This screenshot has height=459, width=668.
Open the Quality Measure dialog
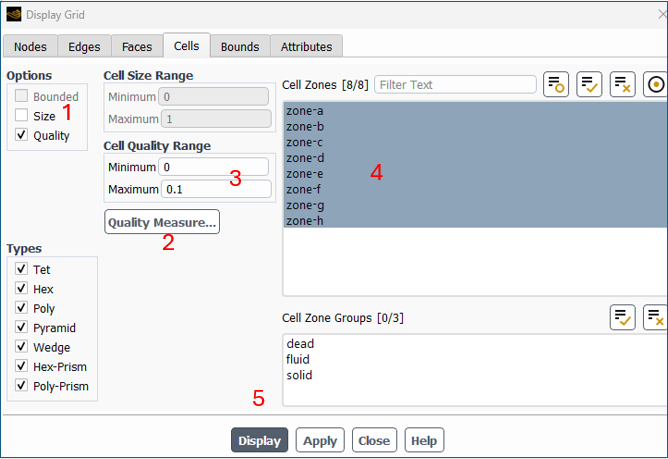pos(162,222)
